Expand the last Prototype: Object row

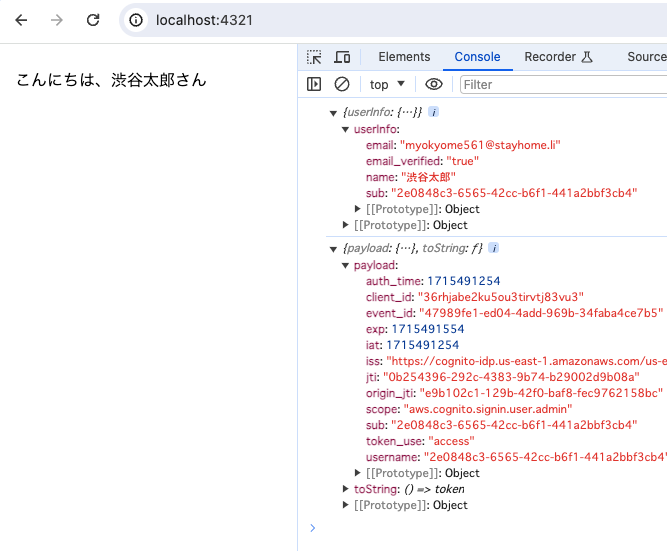click(345, 505)
